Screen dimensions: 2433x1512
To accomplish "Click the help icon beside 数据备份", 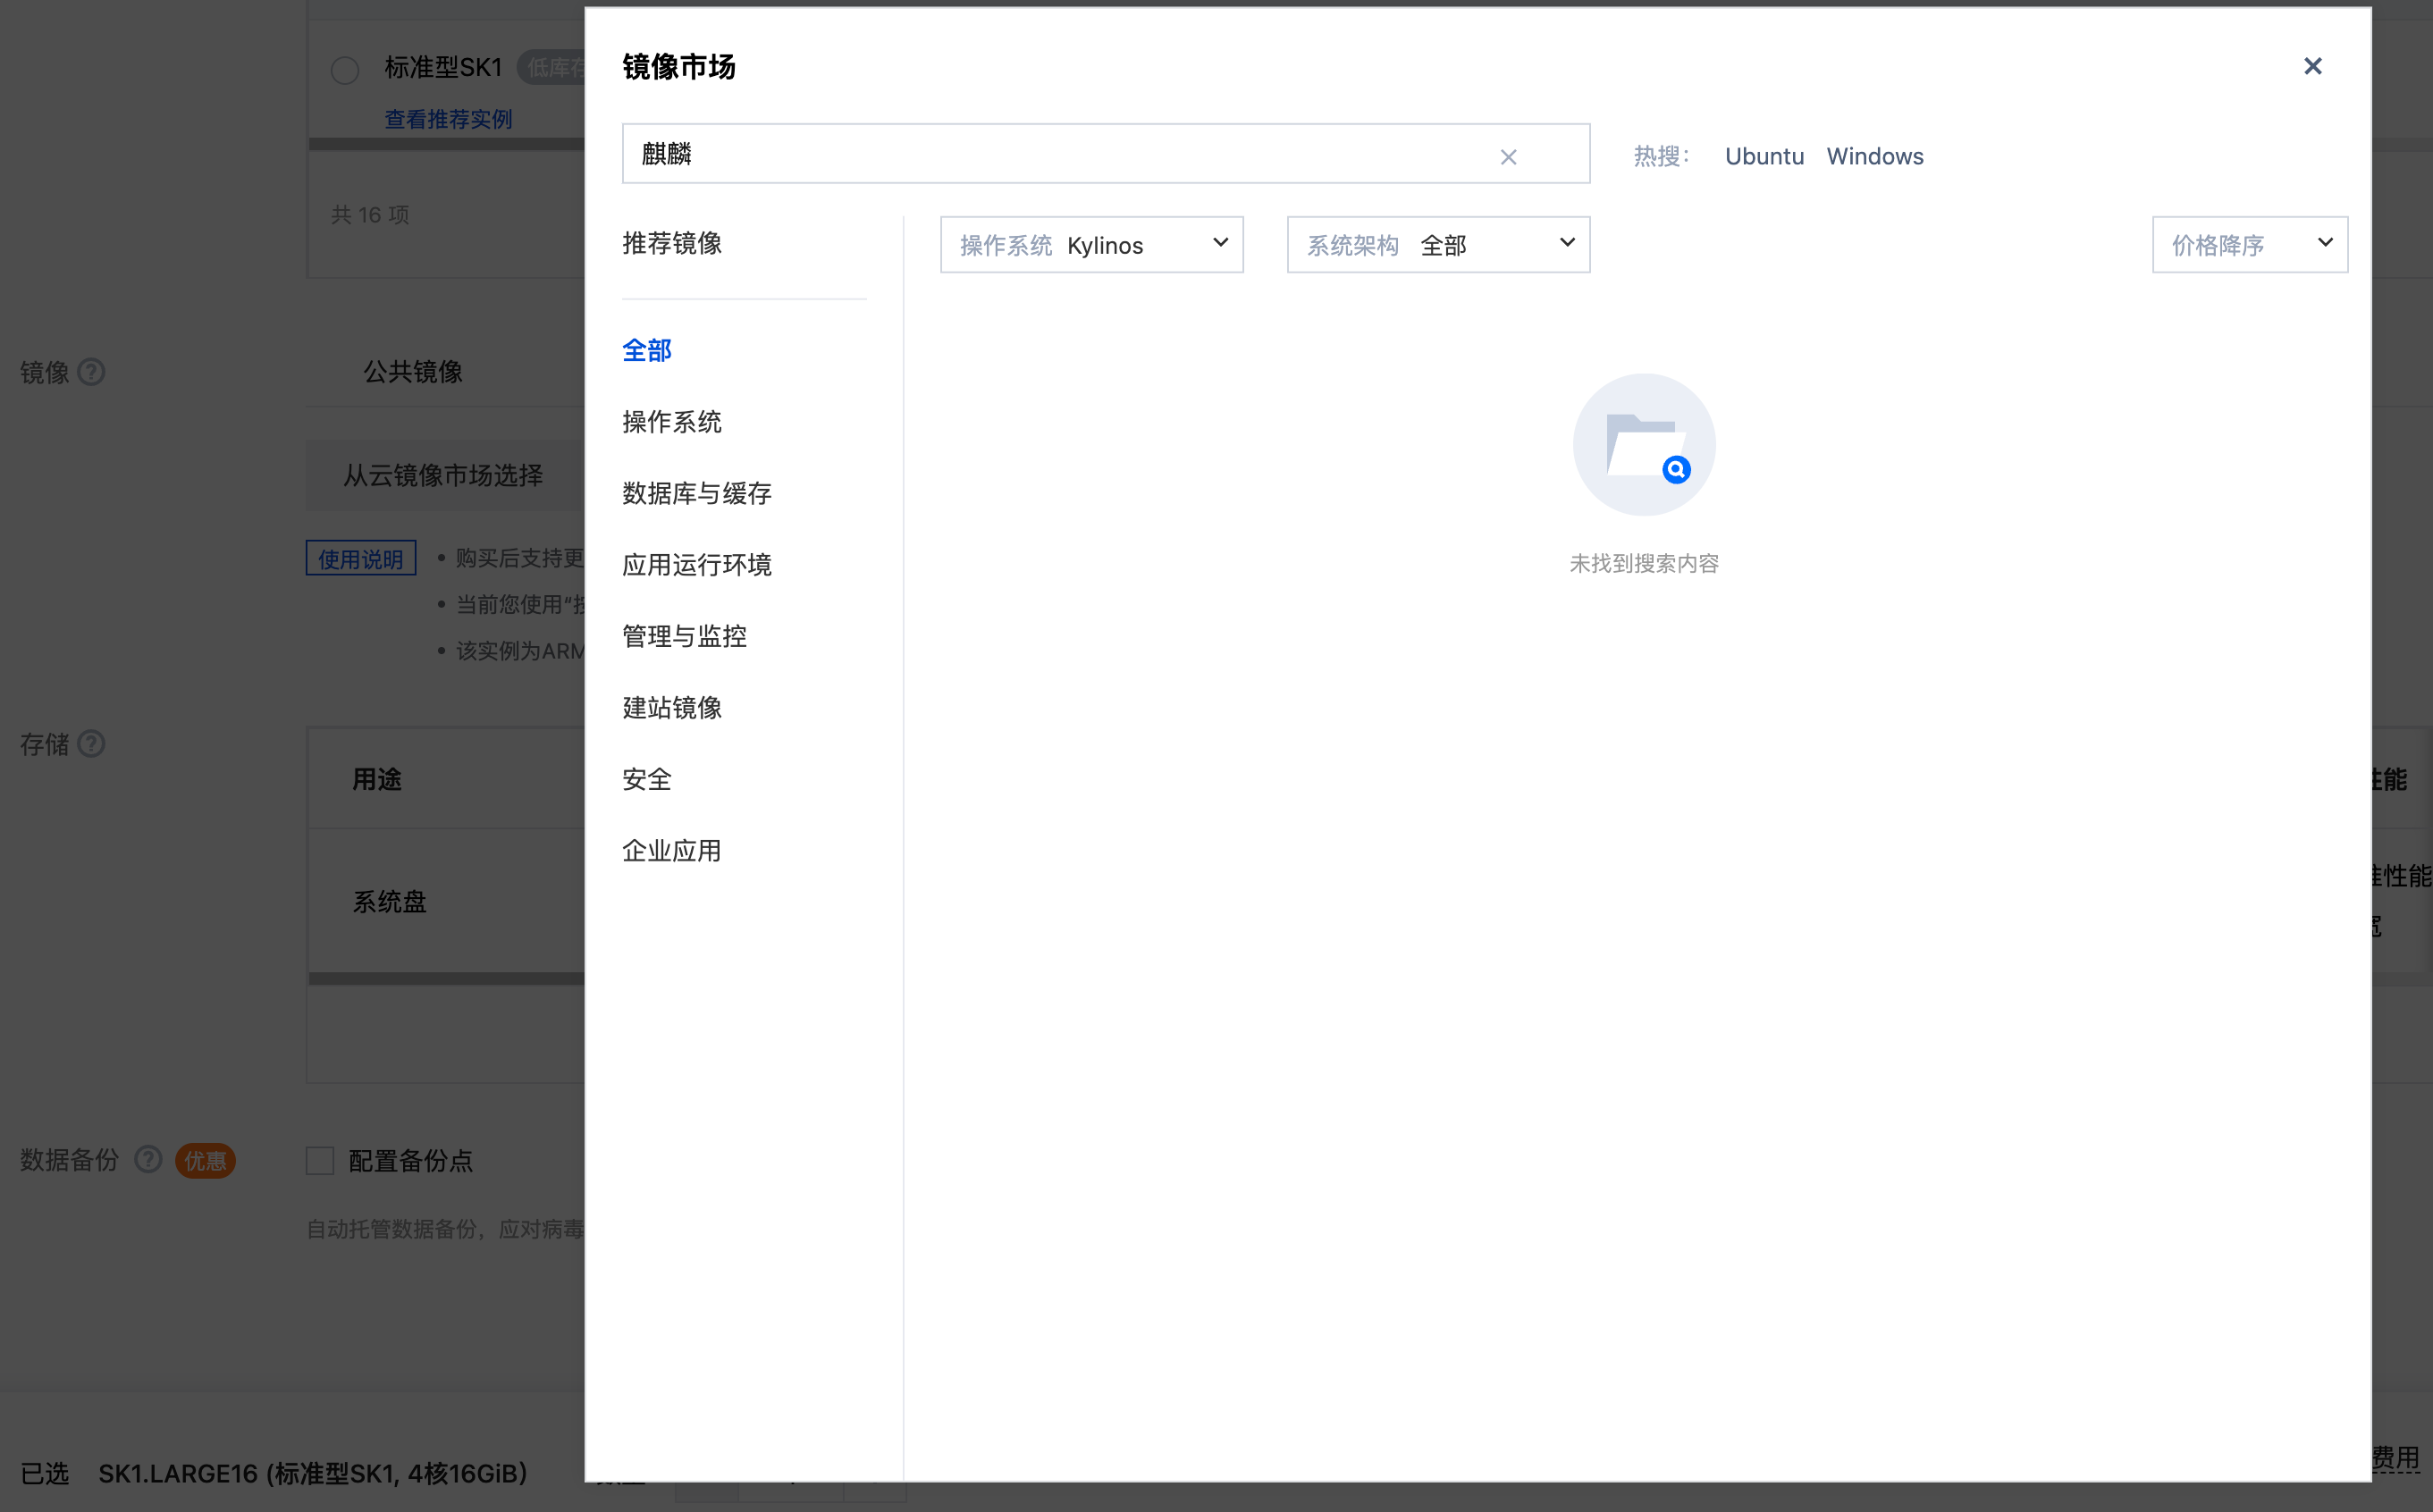I will [x=148, y=1159].
